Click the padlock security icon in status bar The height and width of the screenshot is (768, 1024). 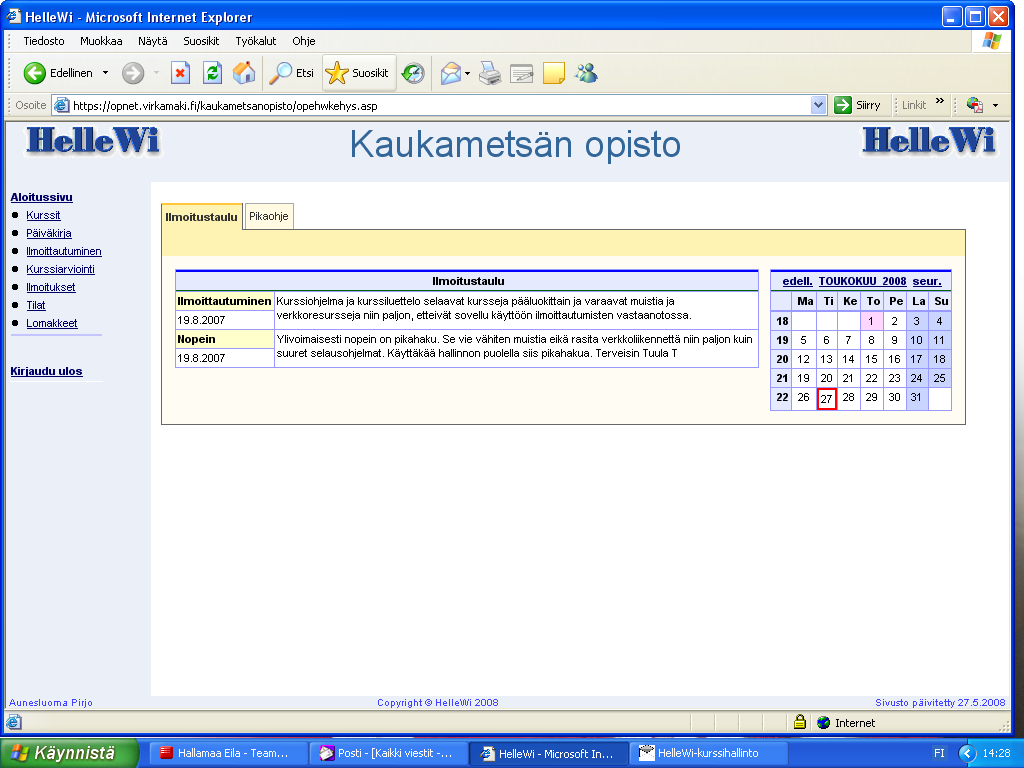pos(800,722)
